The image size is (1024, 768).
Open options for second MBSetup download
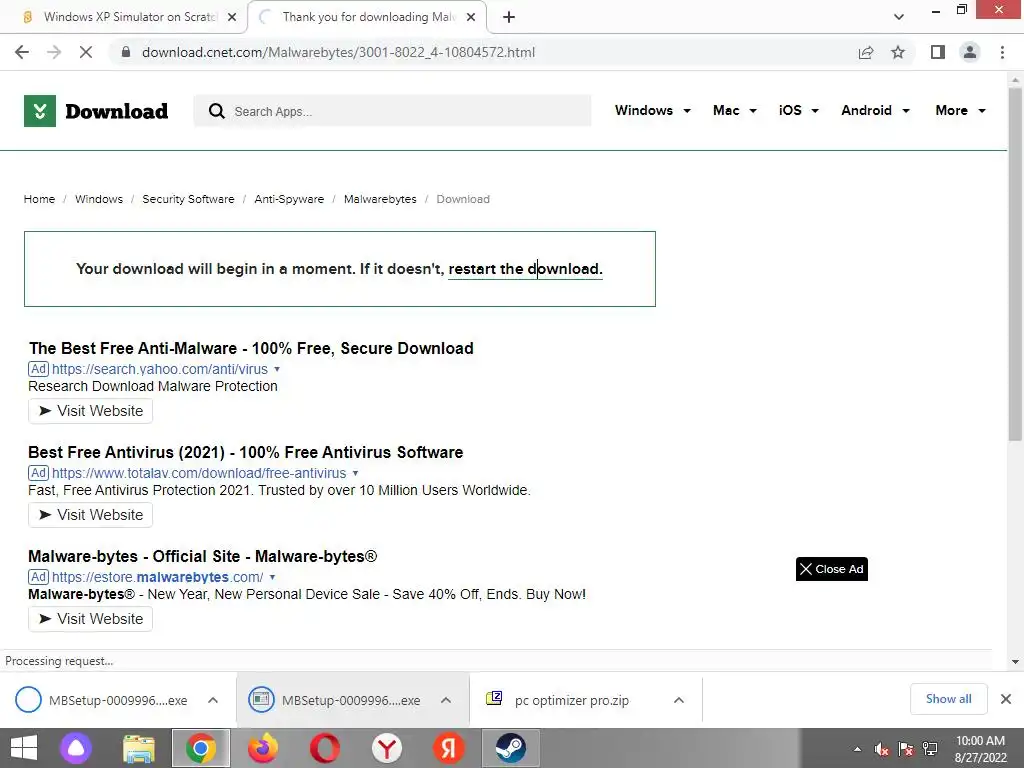[x=446, y=700]
